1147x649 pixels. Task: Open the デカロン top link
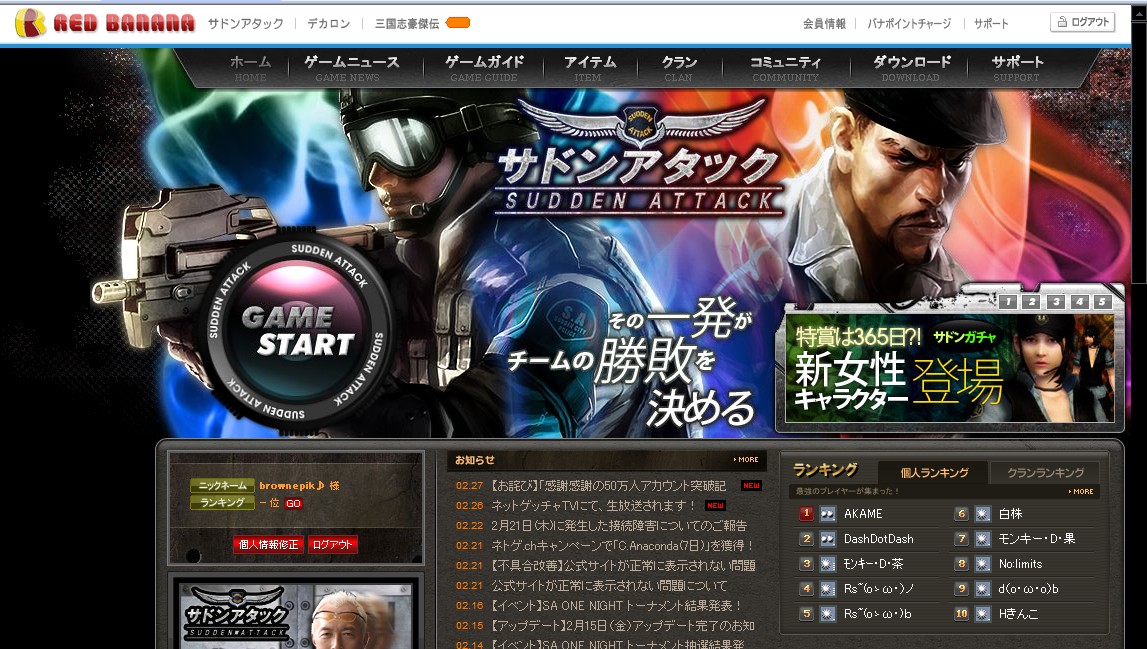pyautogui.click(x=328, y=23)
